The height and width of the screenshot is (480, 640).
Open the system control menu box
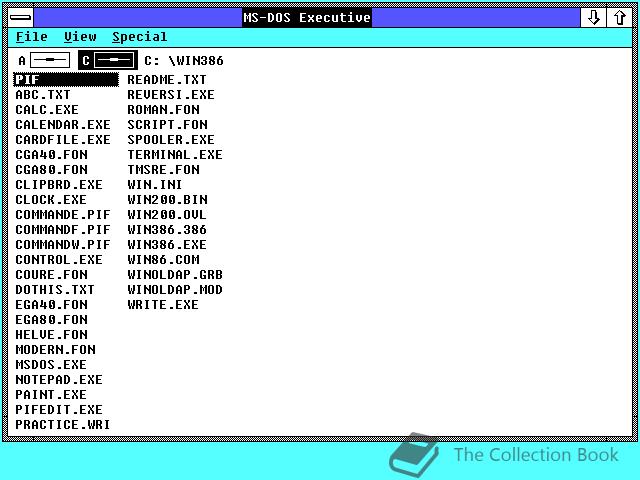[20, 18]
